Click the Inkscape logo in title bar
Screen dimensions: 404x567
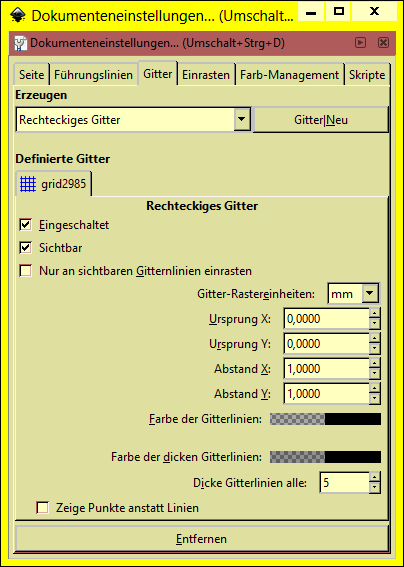coord(18,15)
